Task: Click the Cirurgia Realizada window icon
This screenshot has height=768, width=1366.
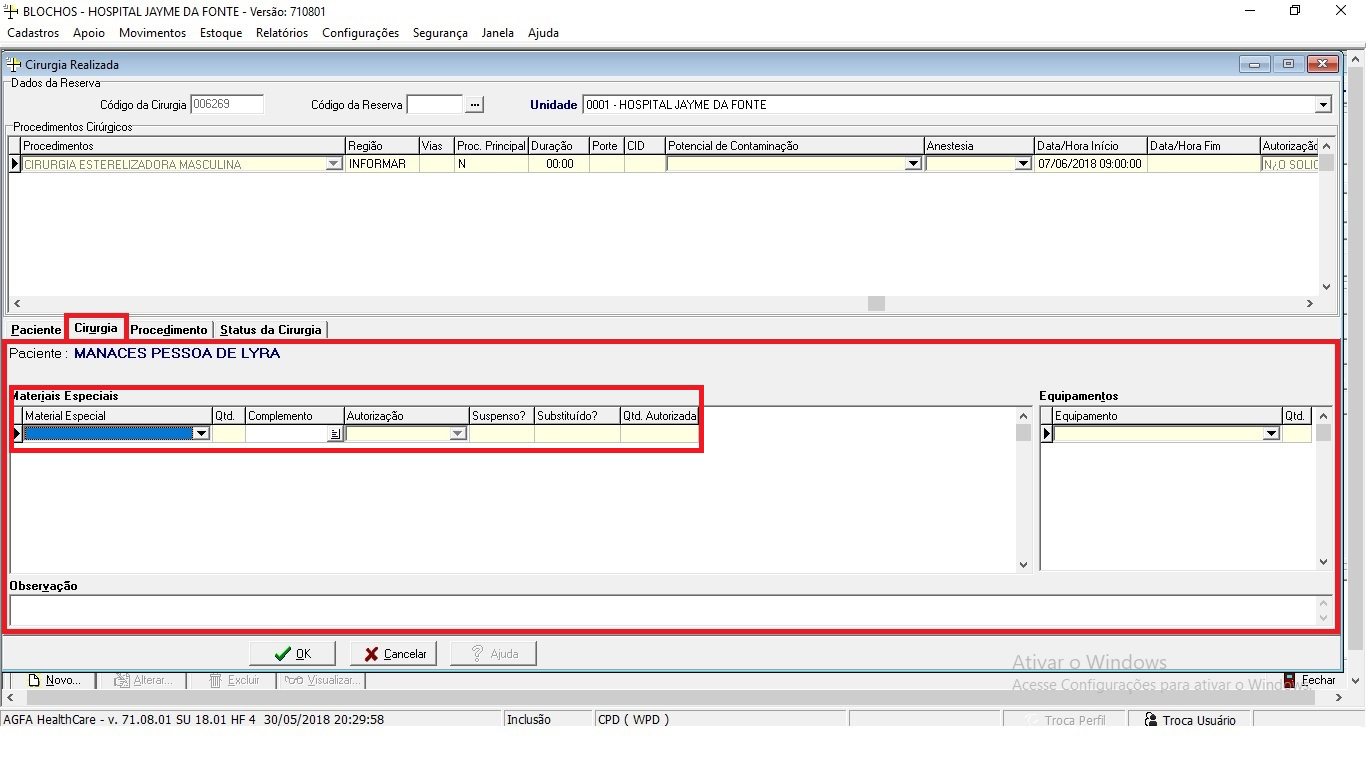Action: (x=14, y=64)
